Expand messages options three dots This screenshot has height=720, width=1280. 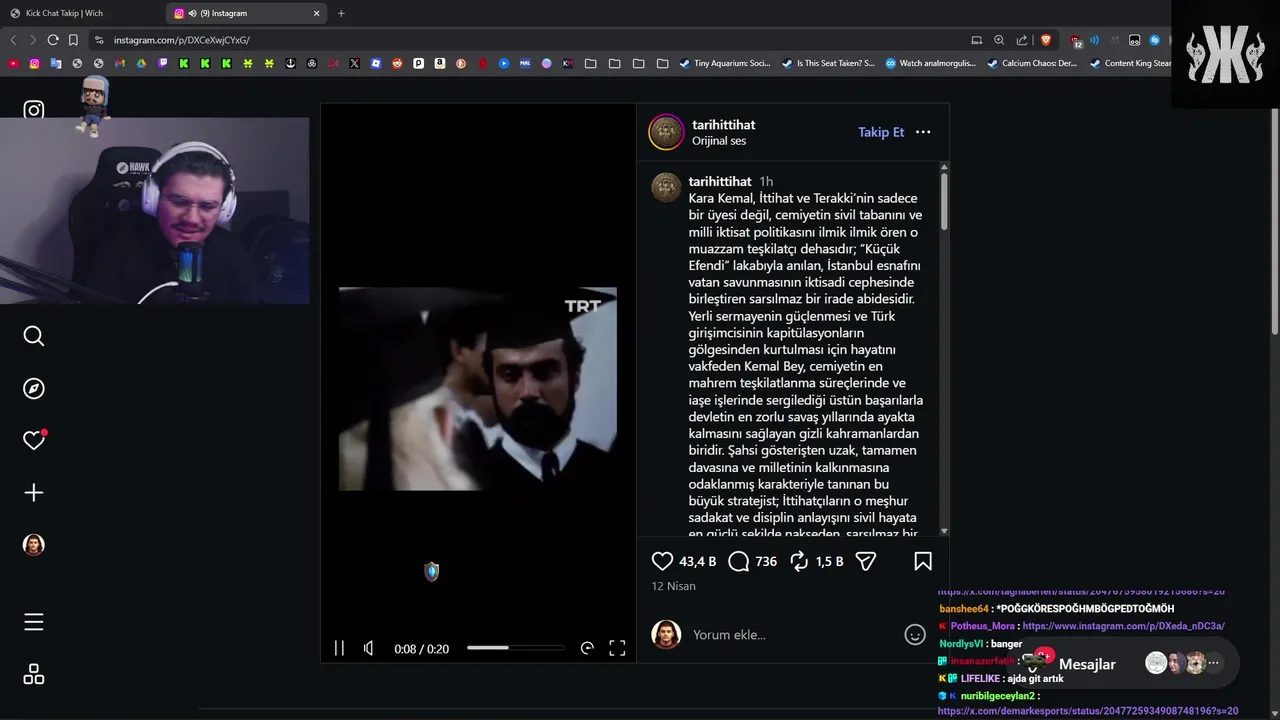click(x=1213, y=663)
